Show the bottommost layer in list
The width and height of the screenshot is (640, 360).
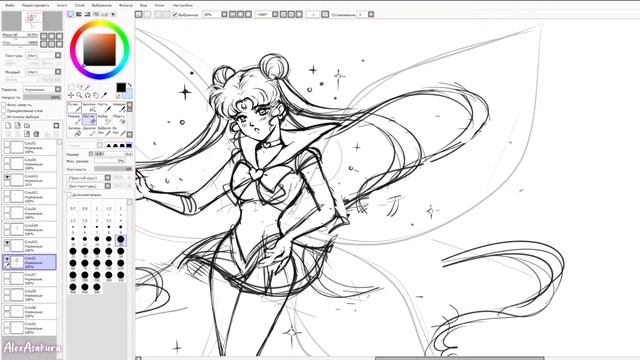coord(7,324)
